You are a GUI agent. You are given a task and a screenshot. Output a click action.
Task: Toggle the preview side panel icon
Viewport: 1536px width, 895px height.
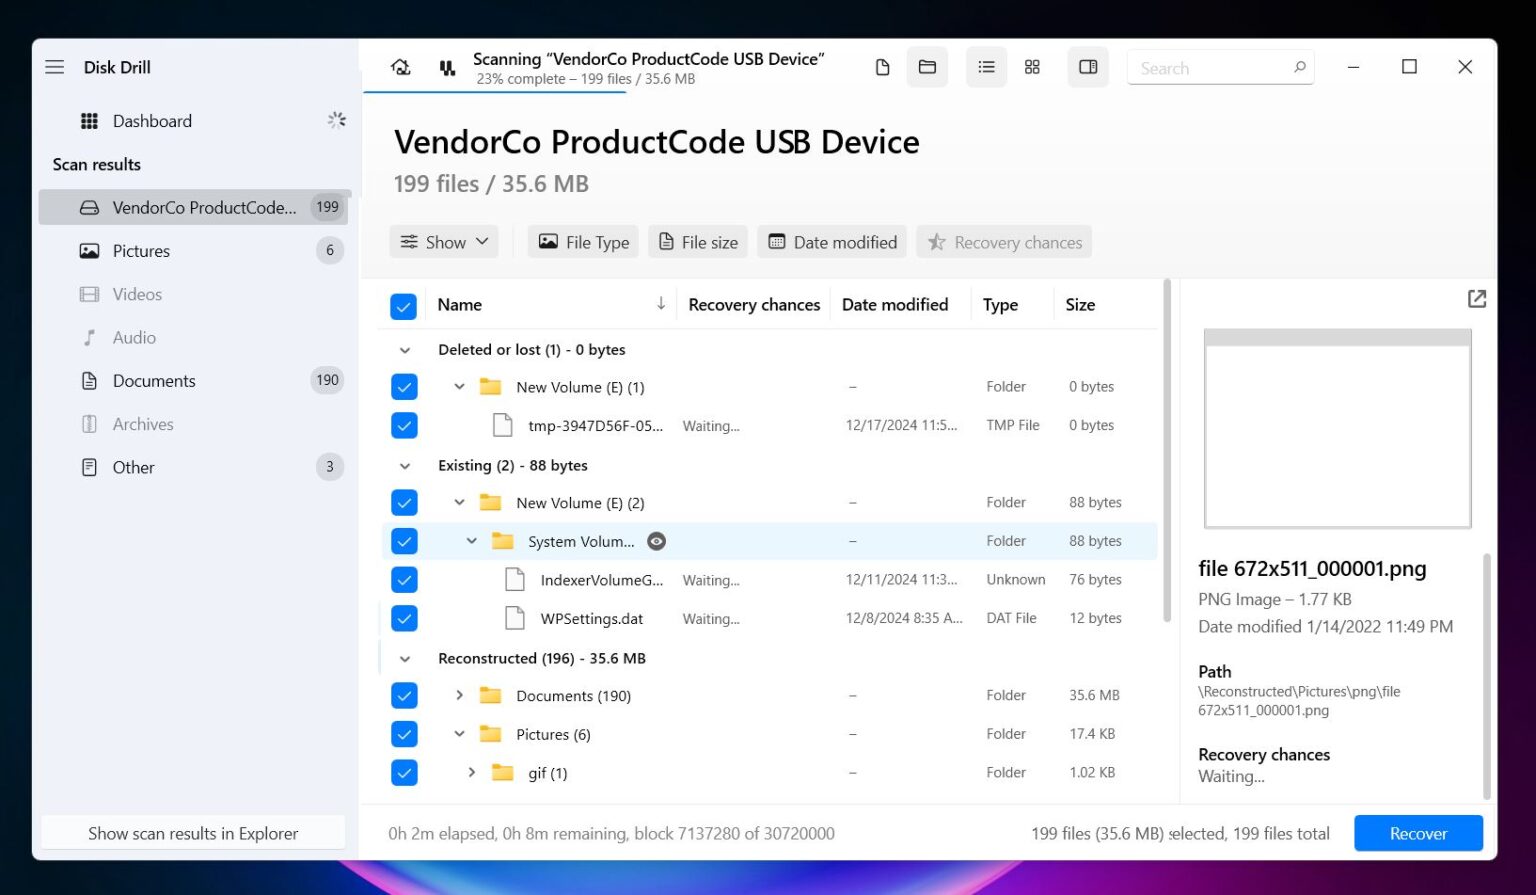1088,66
